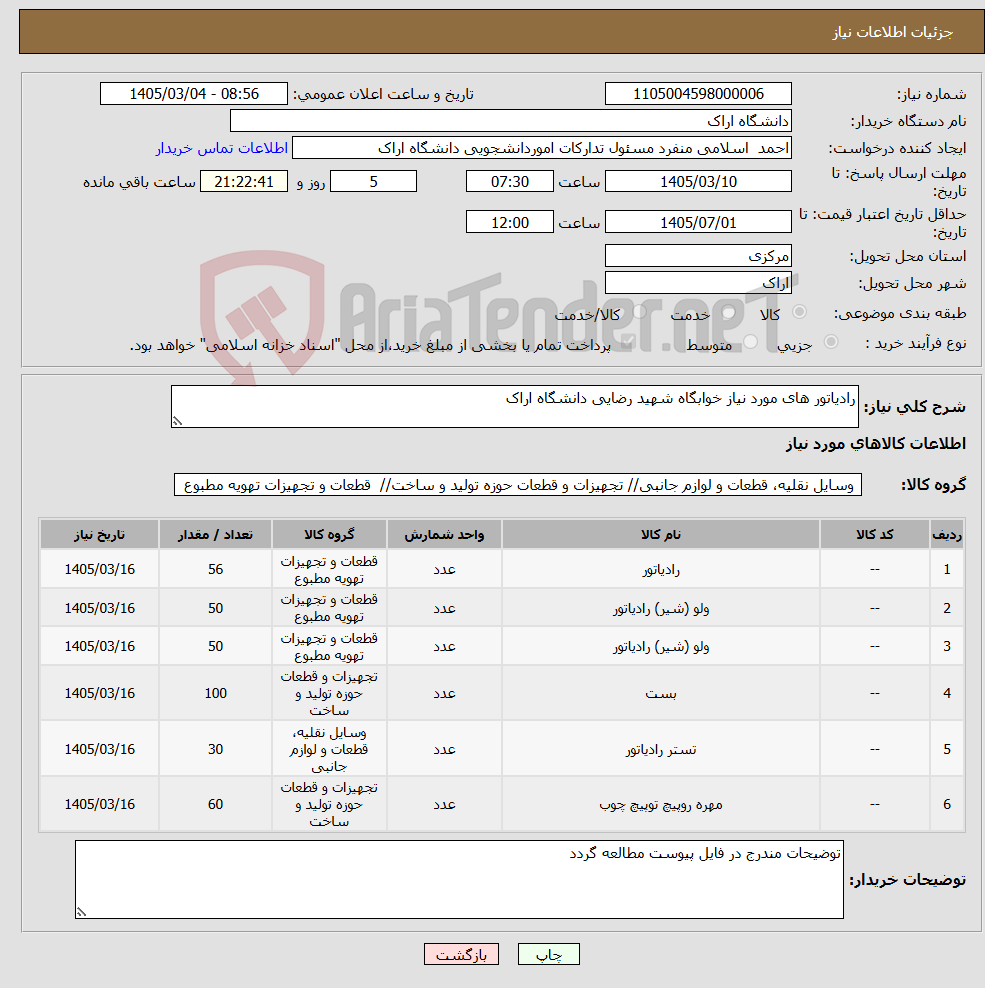Click the واحد شمارش column header
The image size is (985, 988).
pyautogui.click(x=444, y=534)
